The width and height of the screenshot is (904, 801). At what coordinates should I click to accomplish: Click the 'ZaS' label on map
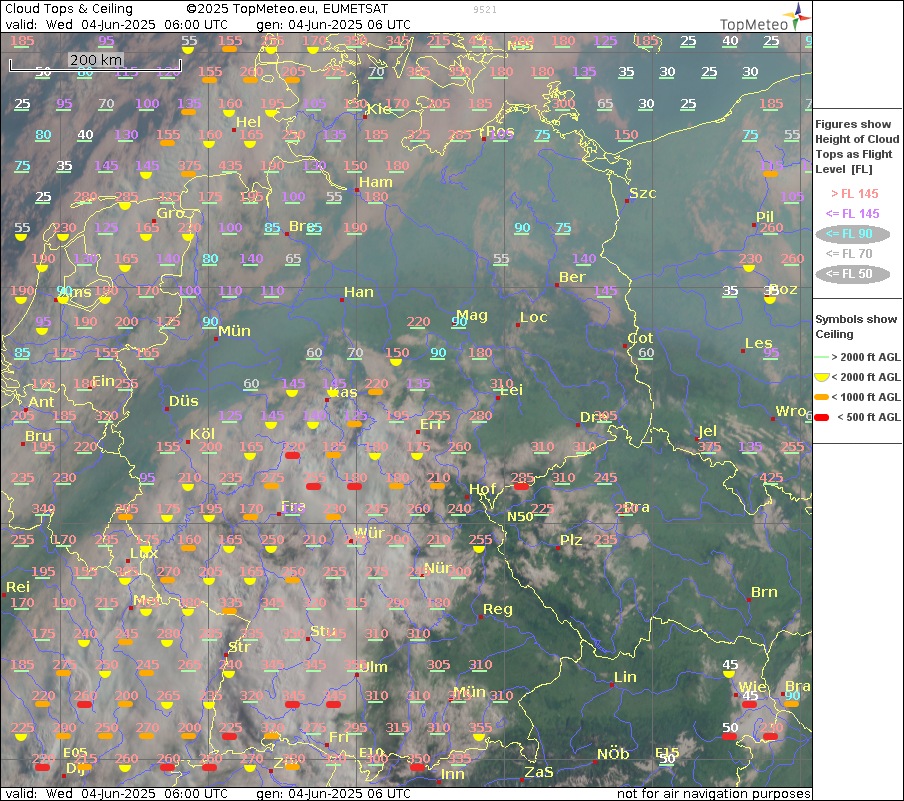(538, 772)
